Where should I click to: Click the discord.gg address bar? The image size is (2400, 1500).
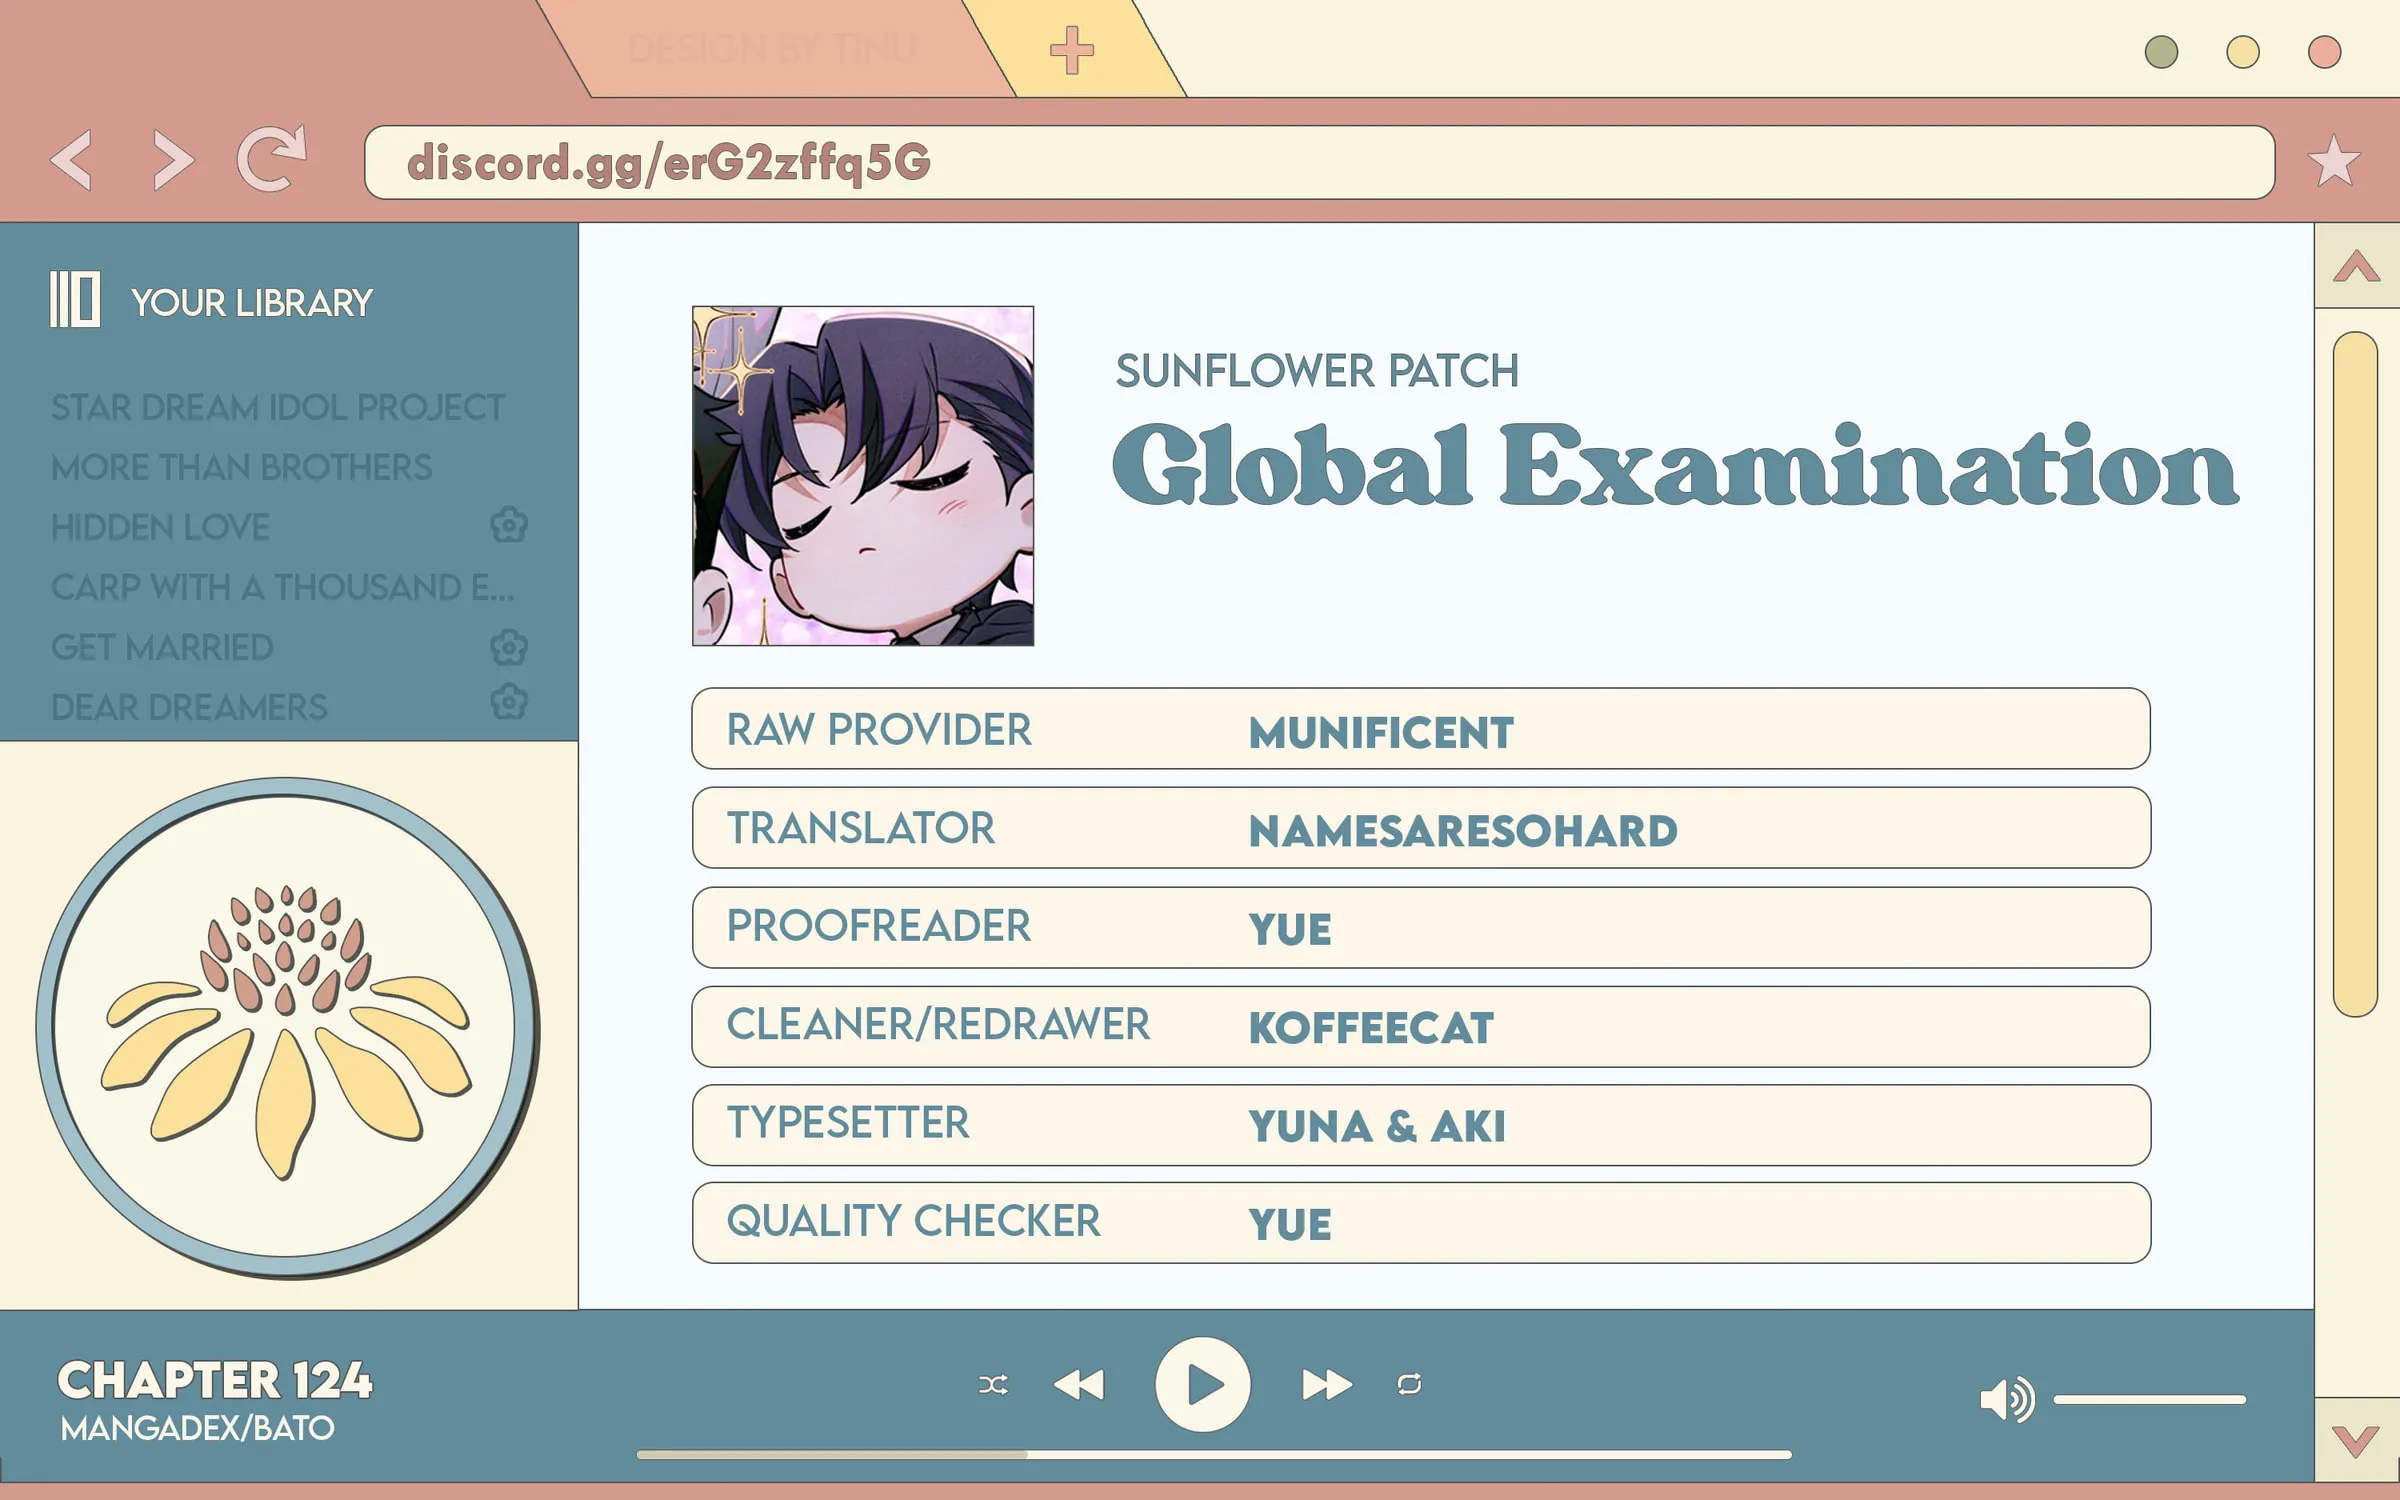point(1320,162)
